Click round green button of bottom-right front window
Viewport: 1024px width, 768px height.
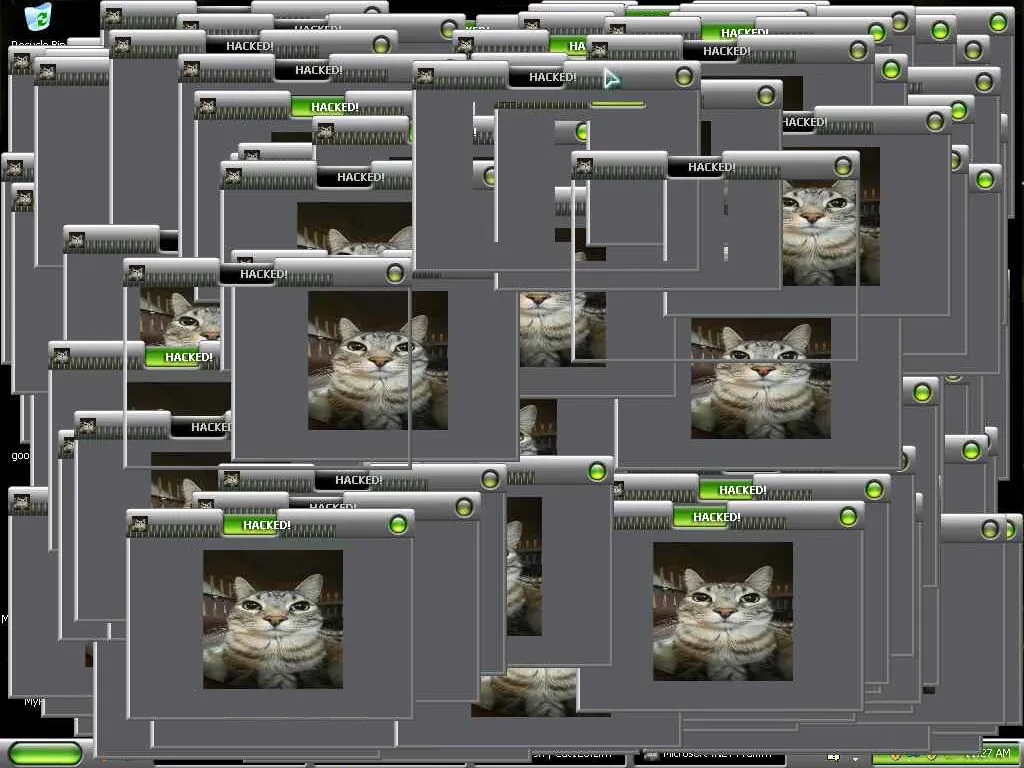(x=848, y=517)
